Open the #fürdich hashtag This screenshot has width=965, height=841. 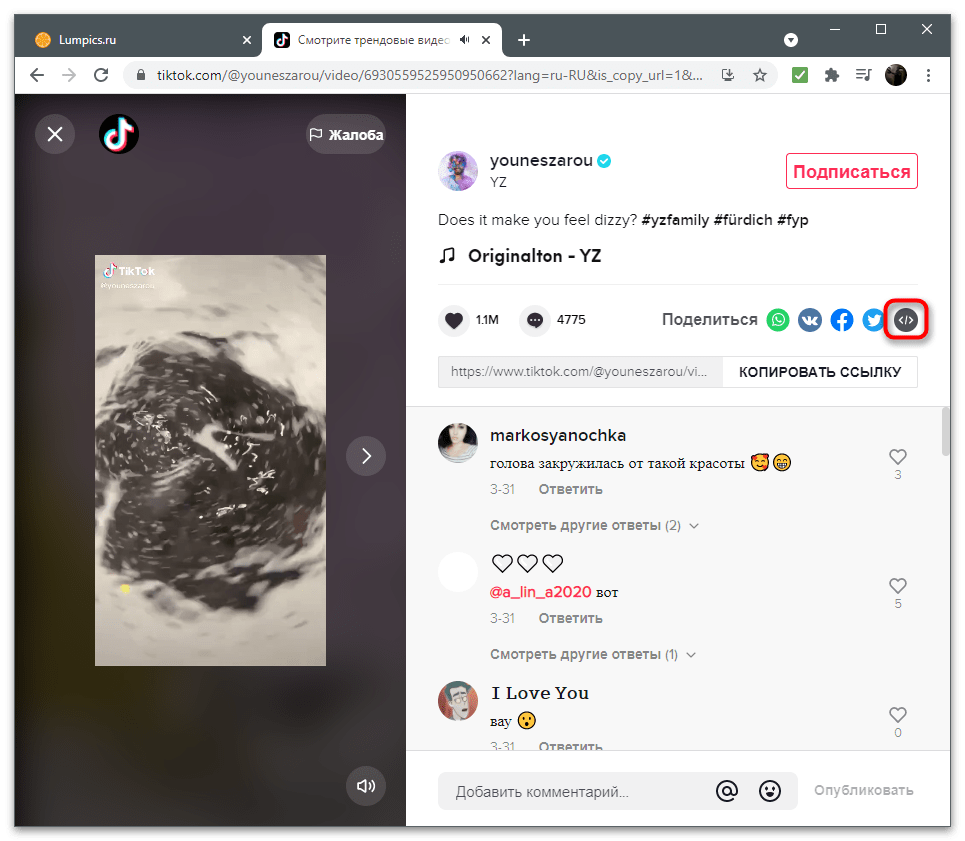[743, 220]
